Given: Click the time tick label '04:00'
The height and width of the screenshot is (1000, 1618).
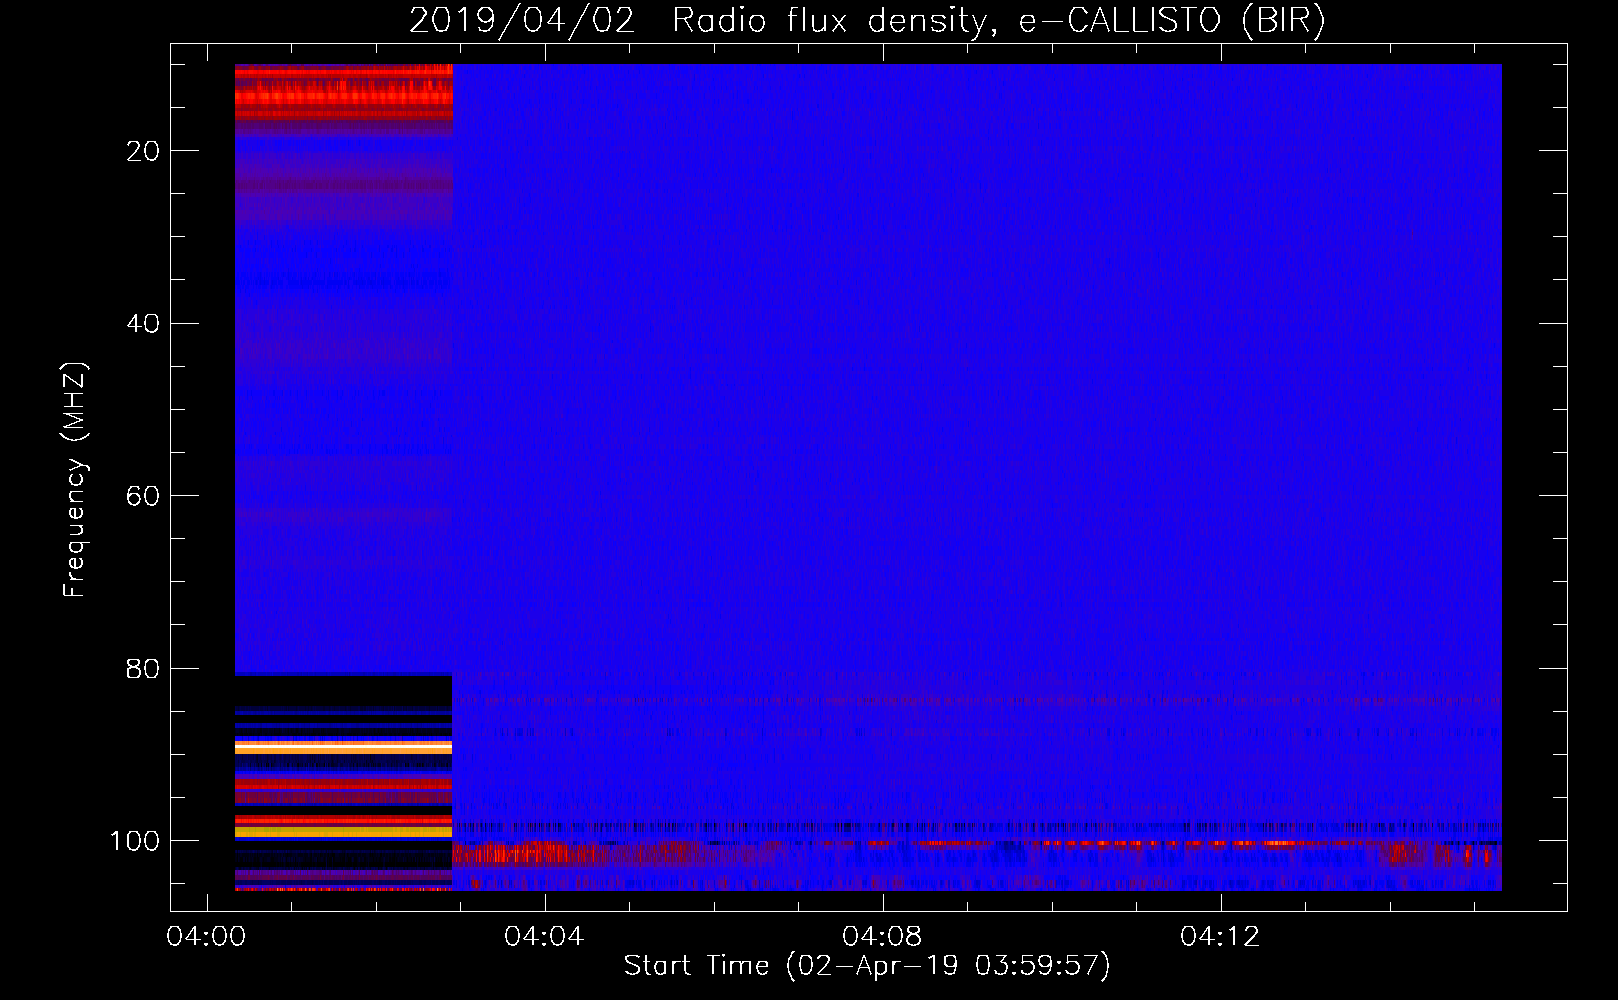Looking at the screenshot, I should click(x=206, y=937).
